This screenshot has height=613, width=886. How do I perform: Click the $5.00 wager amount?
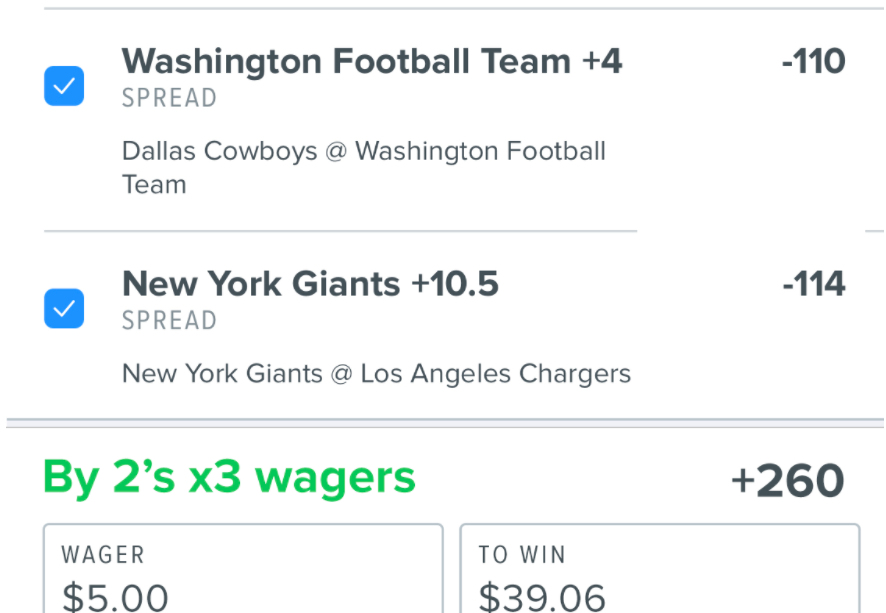[x=115, y=597]
